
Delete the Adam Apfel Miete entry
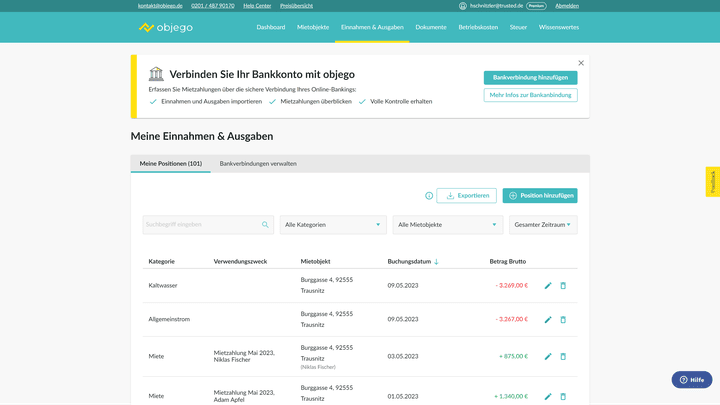(563, 396)
